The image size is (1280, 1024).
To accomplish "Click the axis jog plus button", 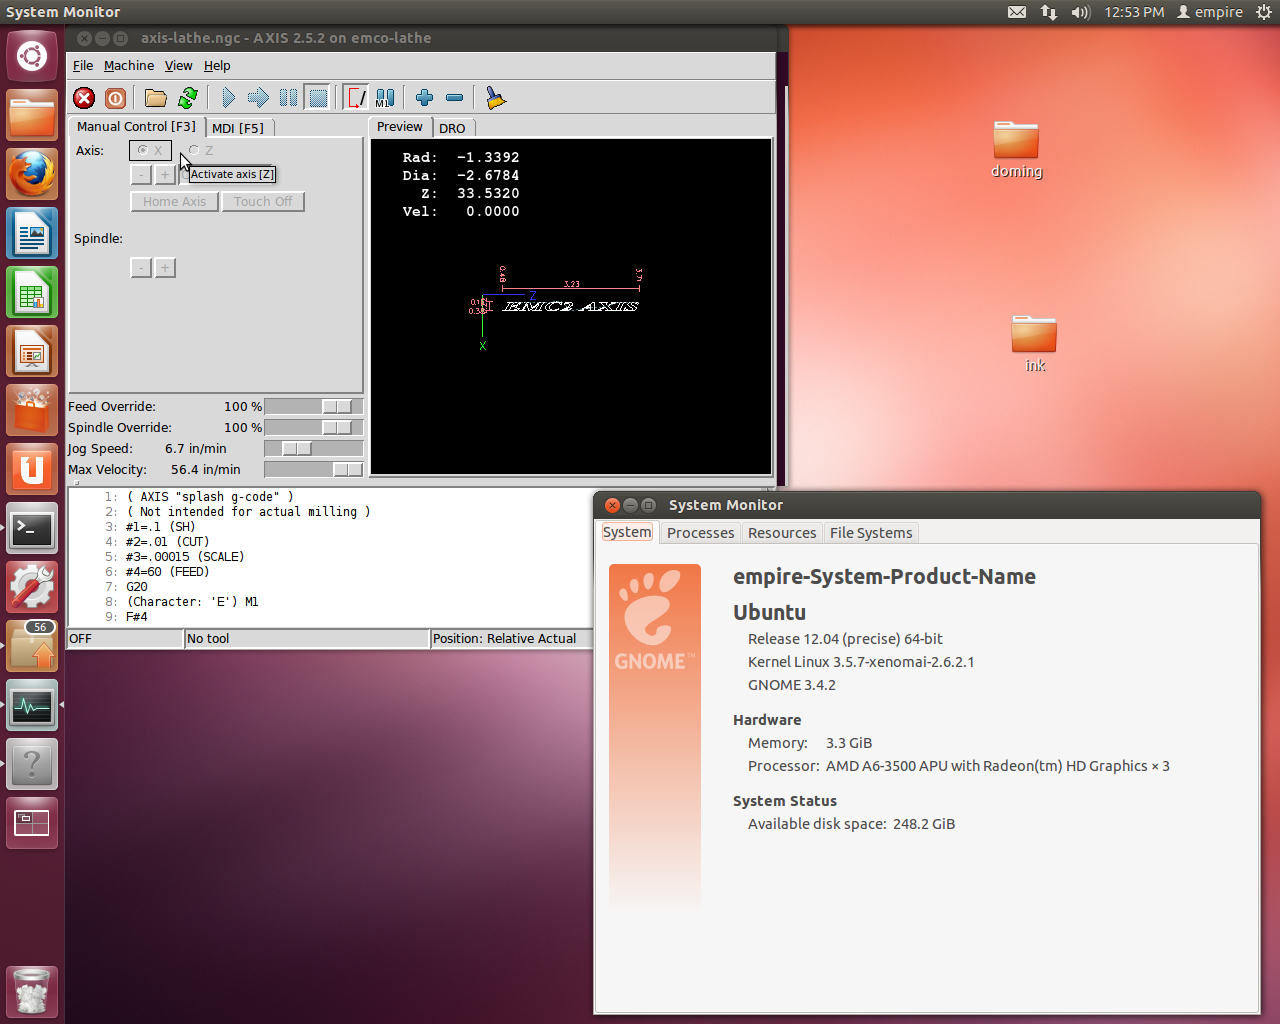I will (165, 174).
